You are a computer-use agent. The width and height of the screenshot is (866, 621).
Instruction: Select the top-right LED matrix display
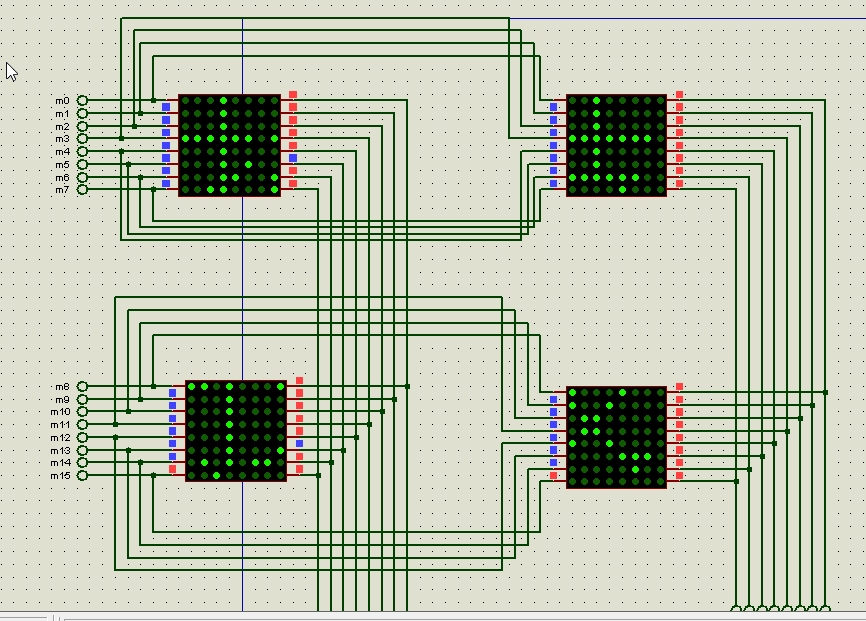point(616,146)
